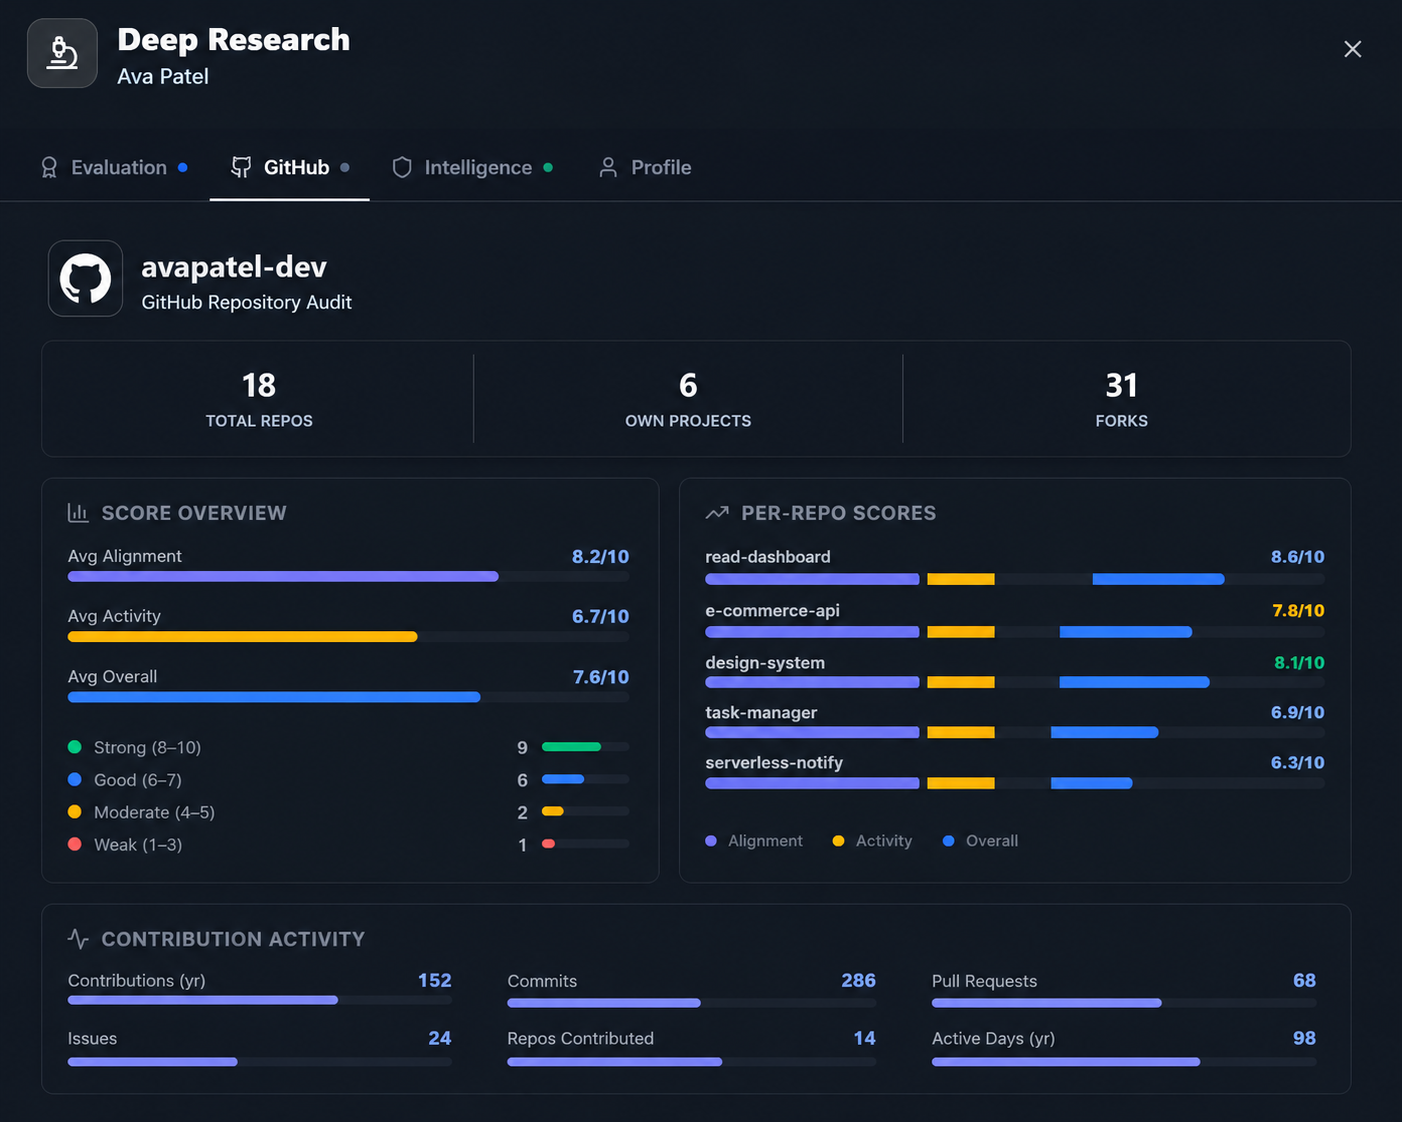Click the Strong (8–10) count bar
The width and height of the screenshot is (1402, 1122).
(585, 747)
